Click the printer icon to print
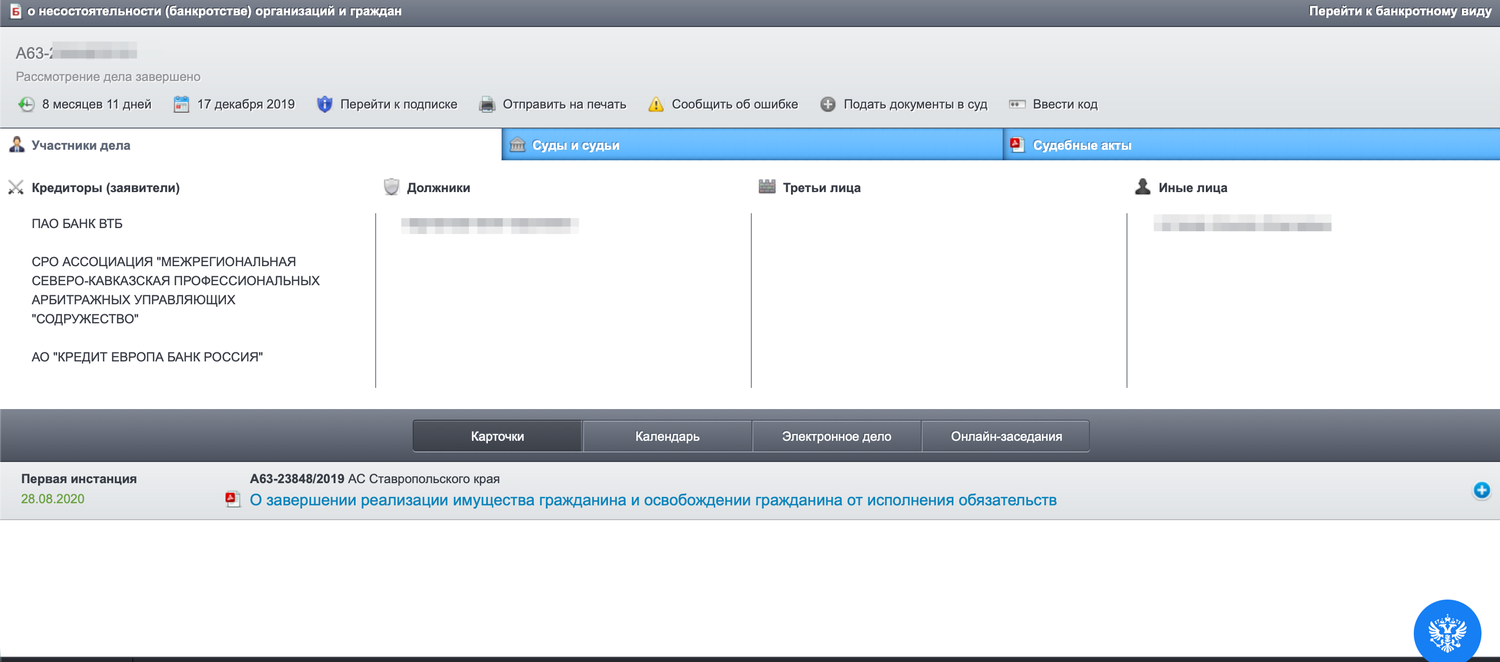 pyautogui.click(x=487, y=104)
